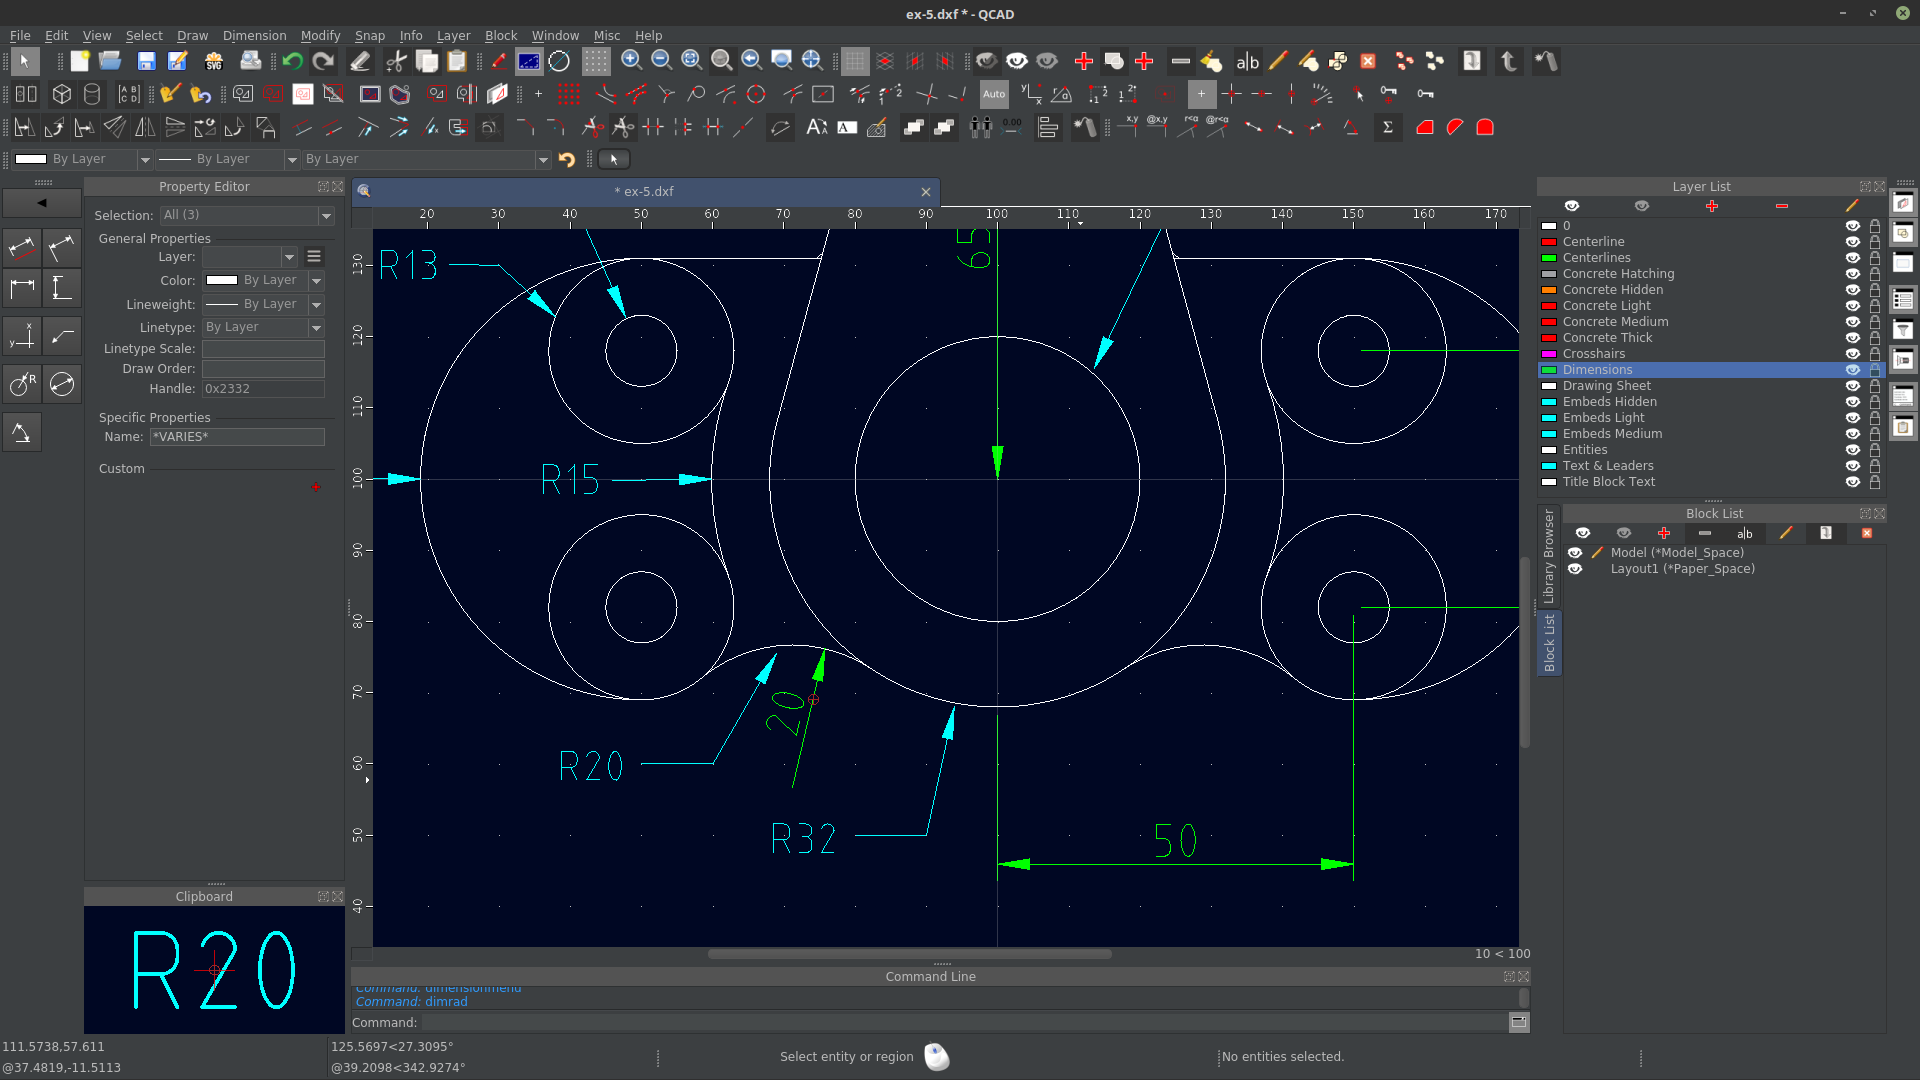Open the Layer property dropdown
Screen dimensions: 1920x1080
pyautogui.click(x=250, y=257)
